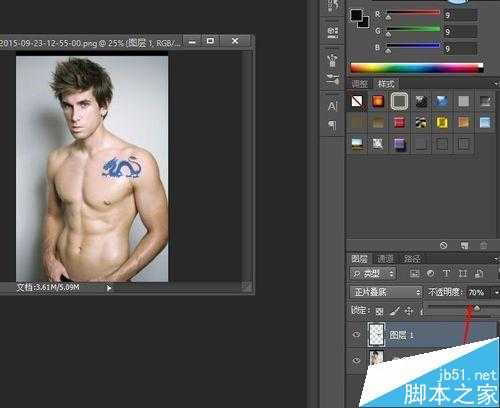The image size is (500, 408).
Task: Toggle lock transparent pixels option
Action: point(379,311)
